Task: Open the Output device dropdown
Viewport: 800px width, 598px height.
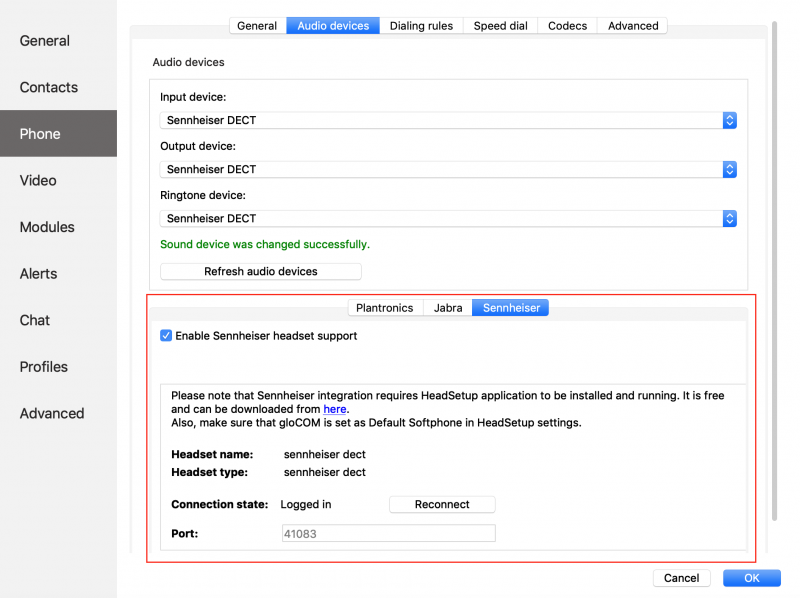Action: [x=448, y=169]
